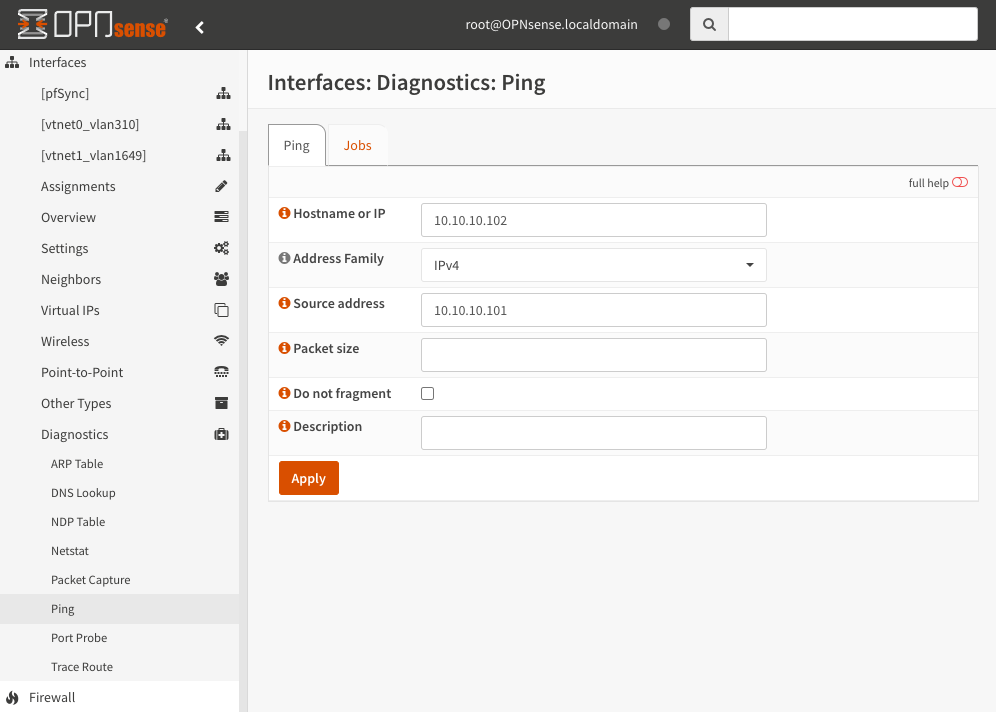996x712 pixels.
Task: Select Ping in the Diagnostics menu
Action: [x=62, y=609]
